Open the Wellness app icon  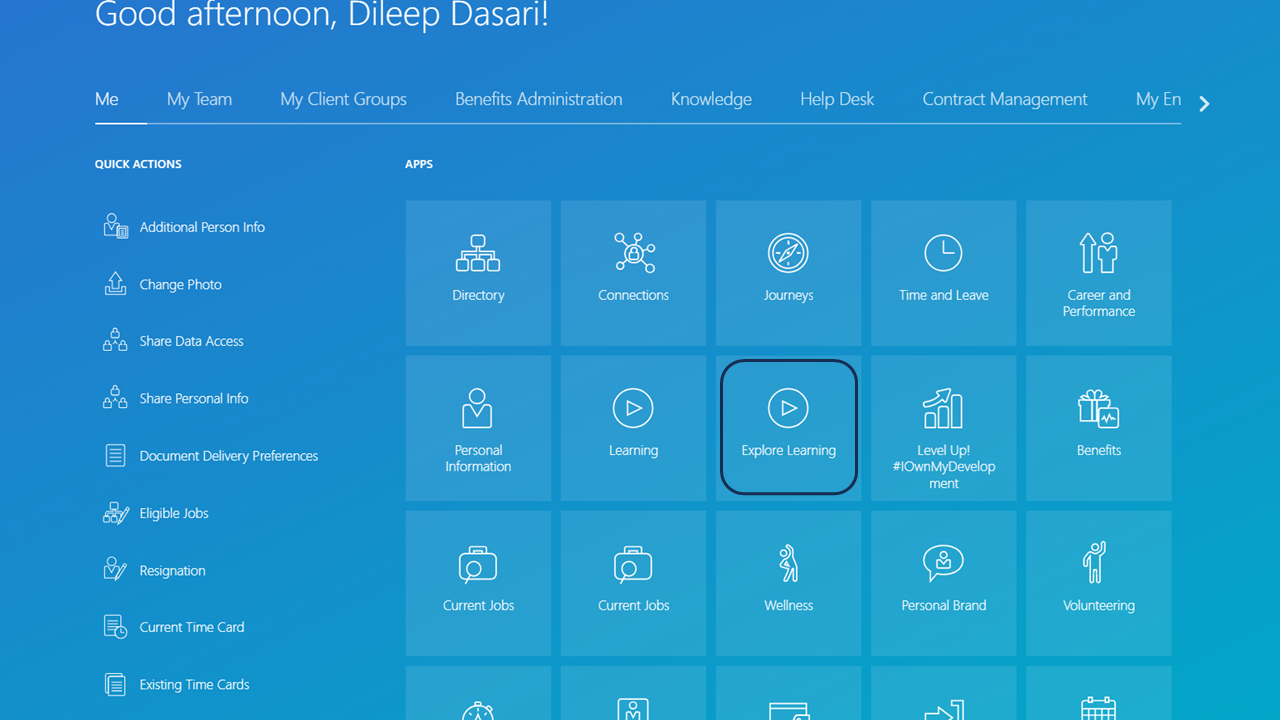click(x=788, y=564)
